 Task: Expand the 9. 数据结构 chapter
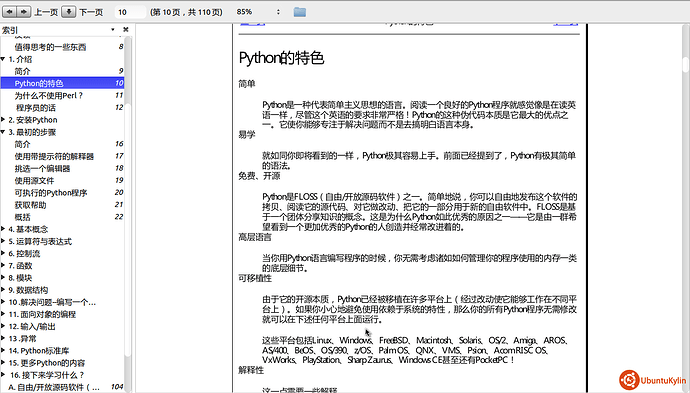3,290
